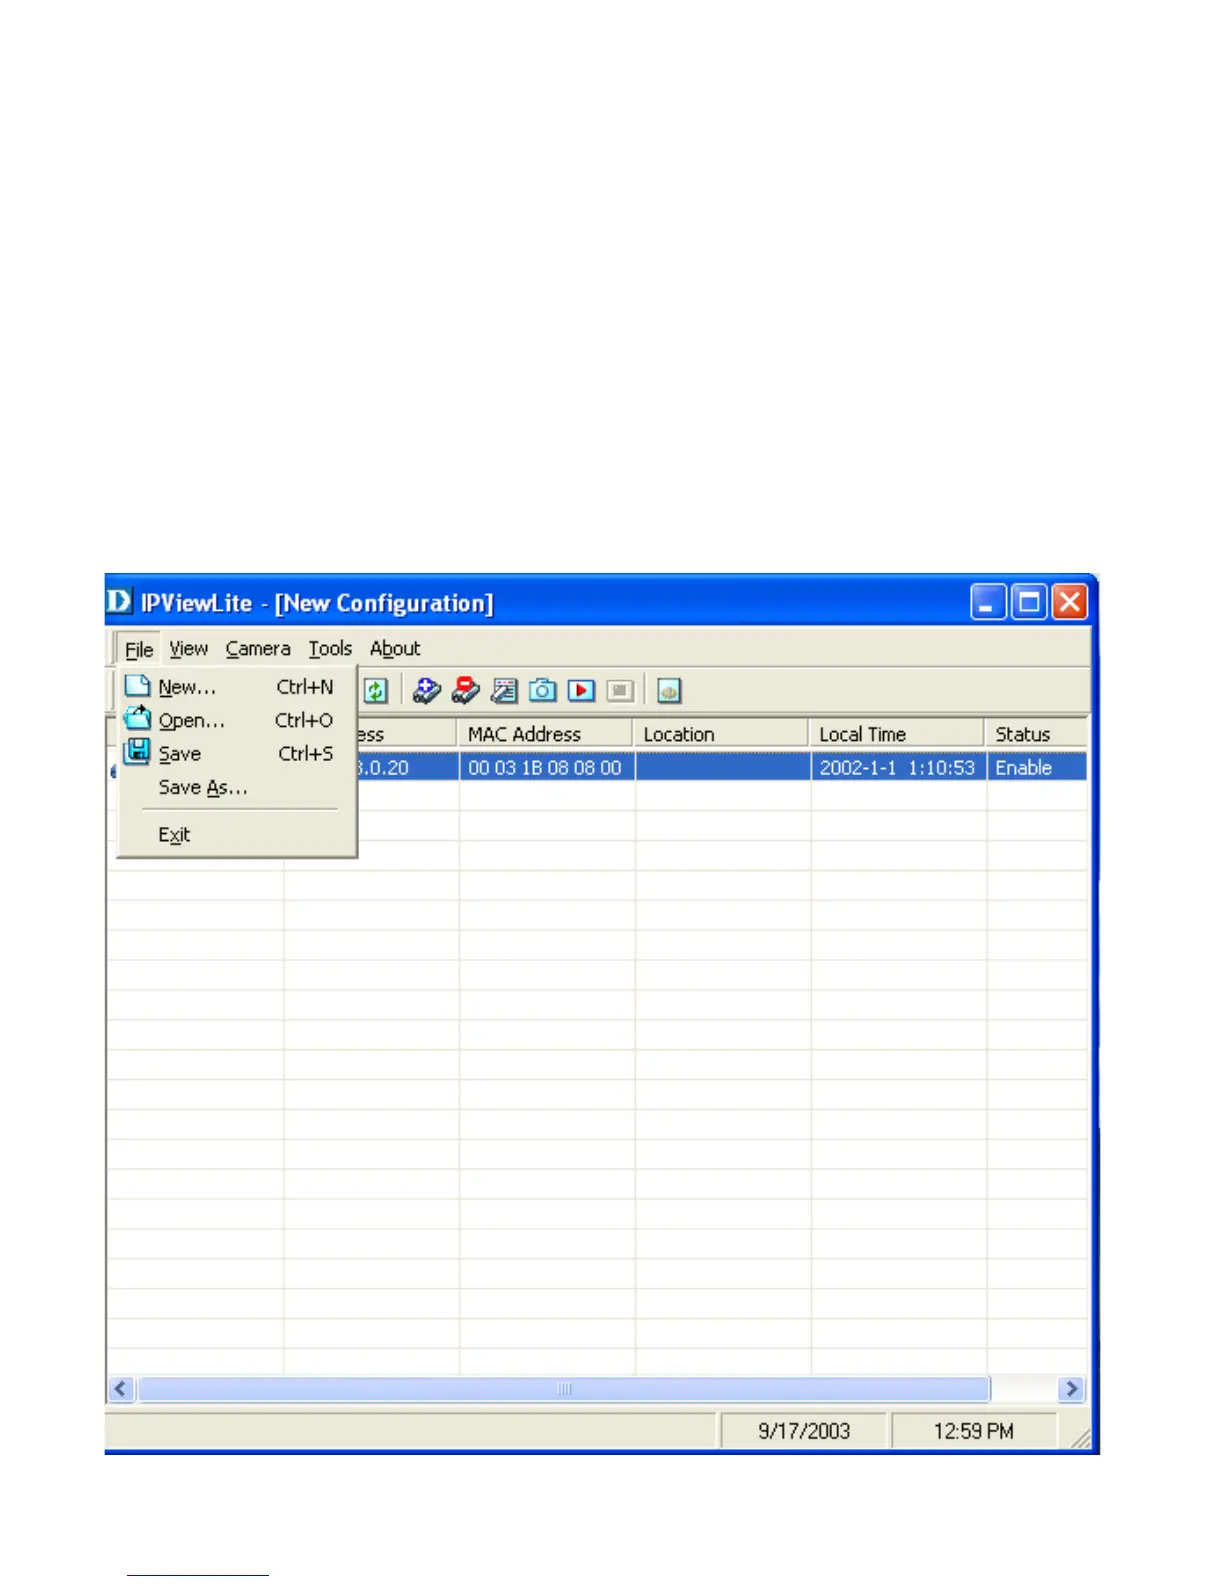
Task: Click the snapshot camera toolbar icon
Action: (543, 690)
